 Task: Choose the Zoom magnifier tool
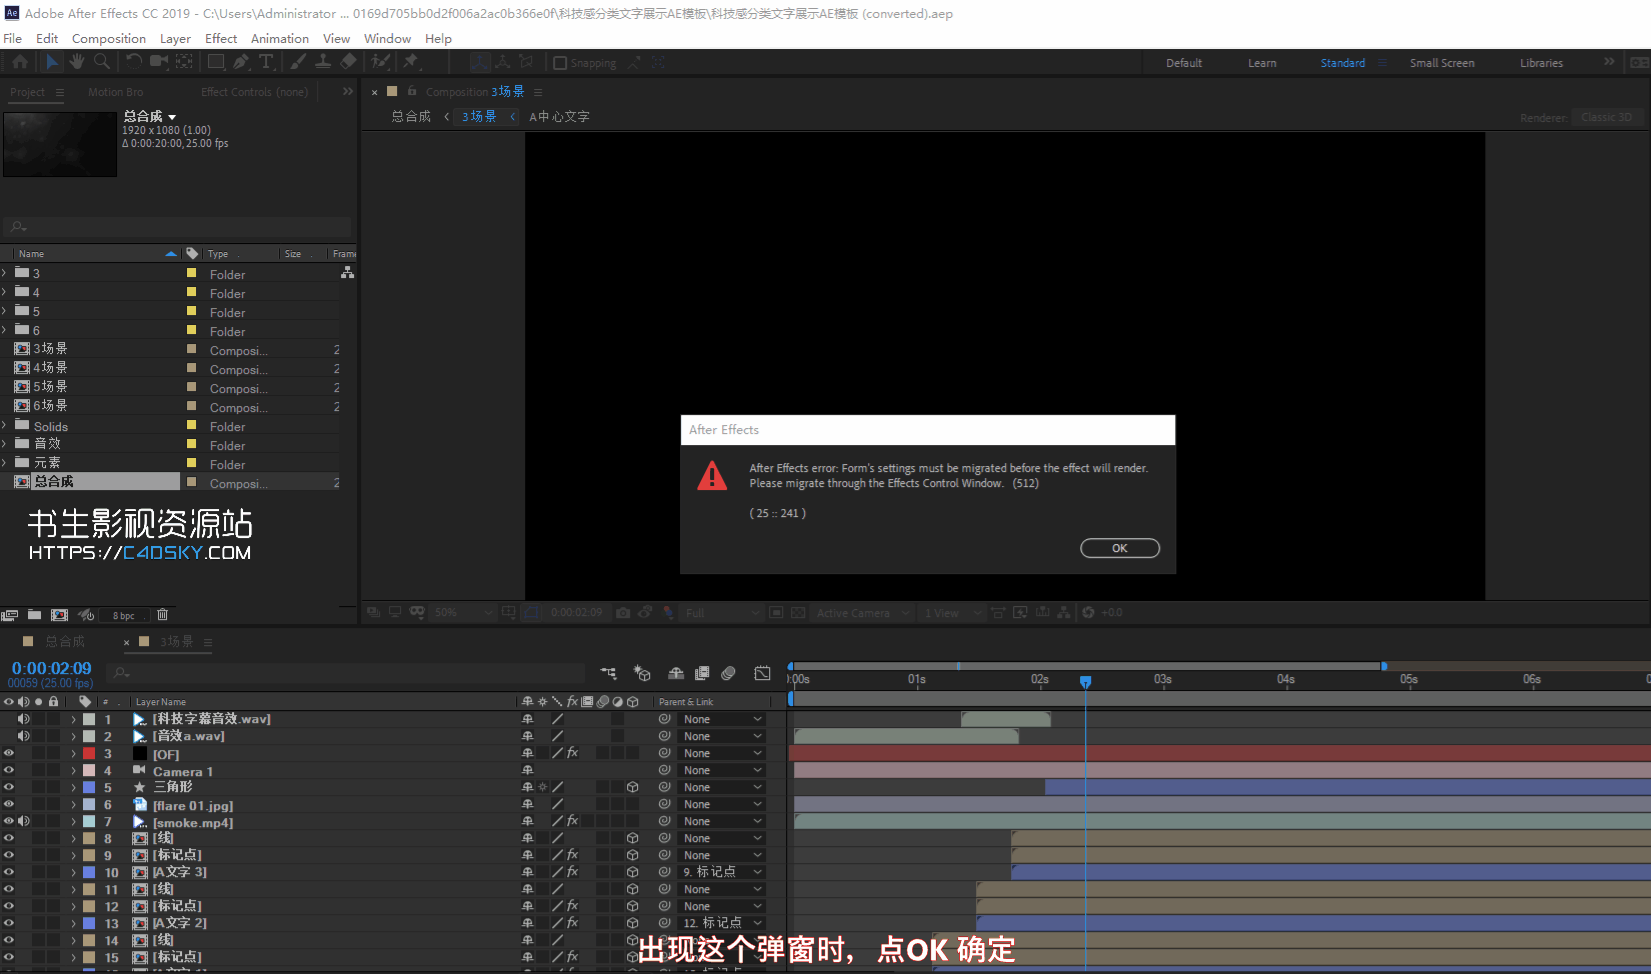pyautogui.click(x=102, y=62)
